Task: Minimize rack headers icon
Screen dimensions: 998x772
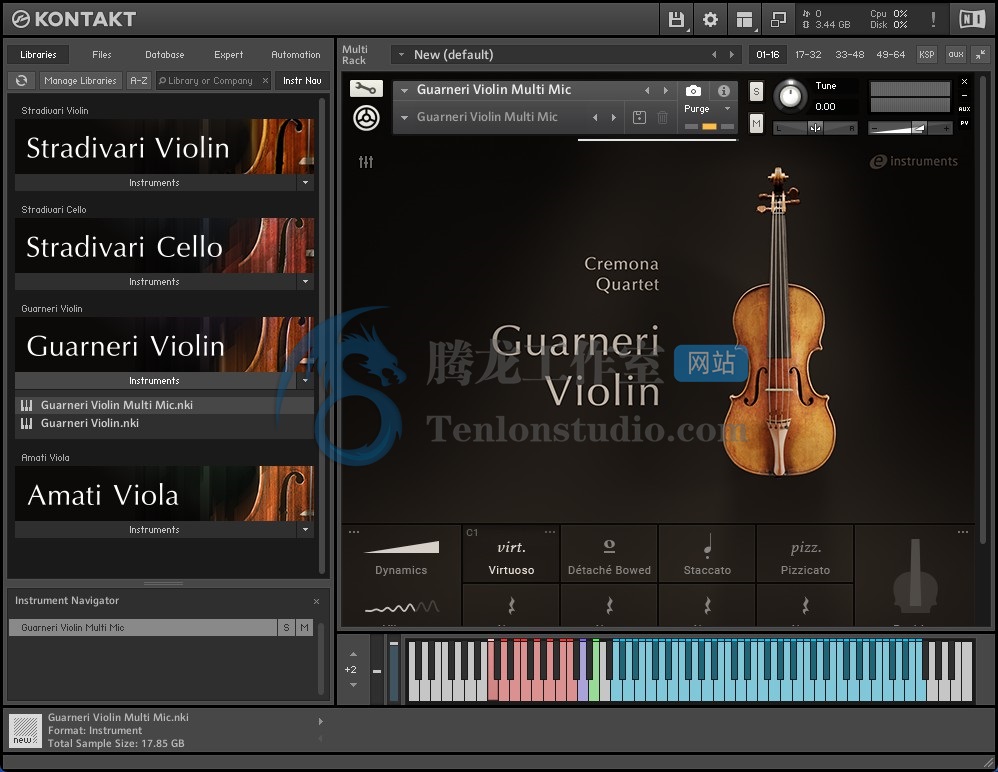Action: click(981, 55)
